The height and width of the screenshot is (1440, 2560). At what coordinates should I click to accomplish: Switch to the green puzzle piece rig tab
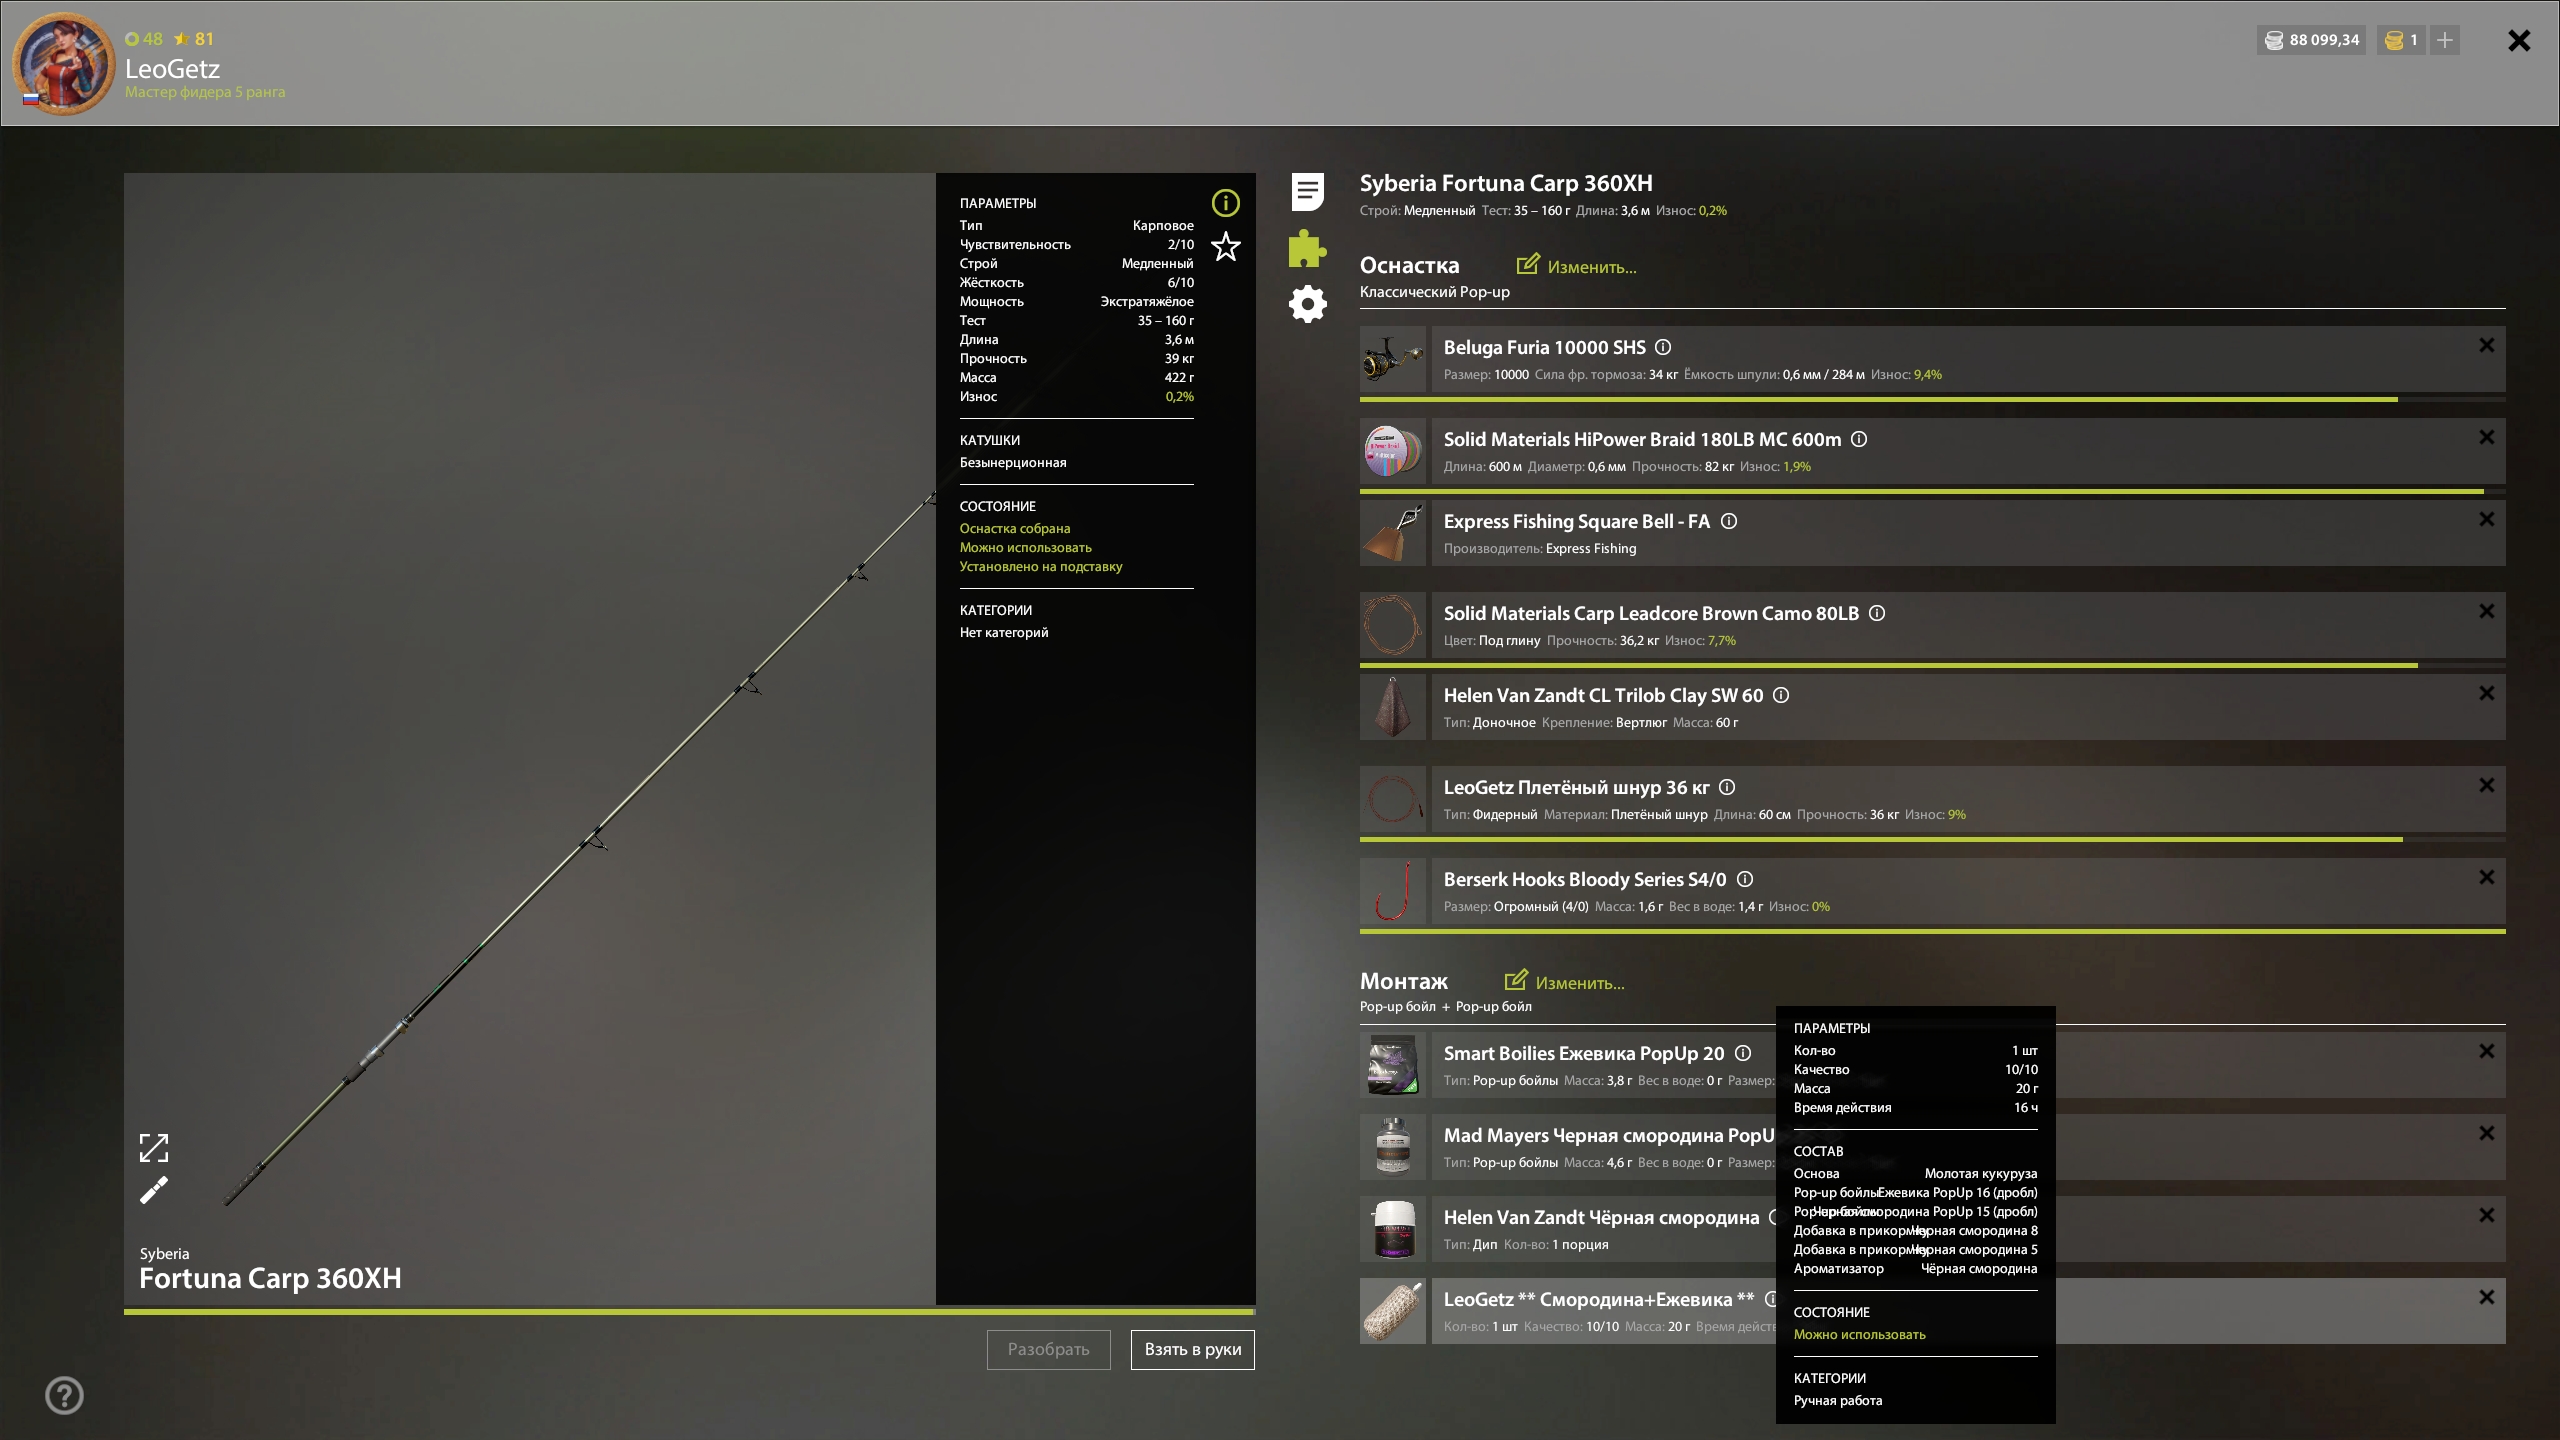(x=1307, y=248)
